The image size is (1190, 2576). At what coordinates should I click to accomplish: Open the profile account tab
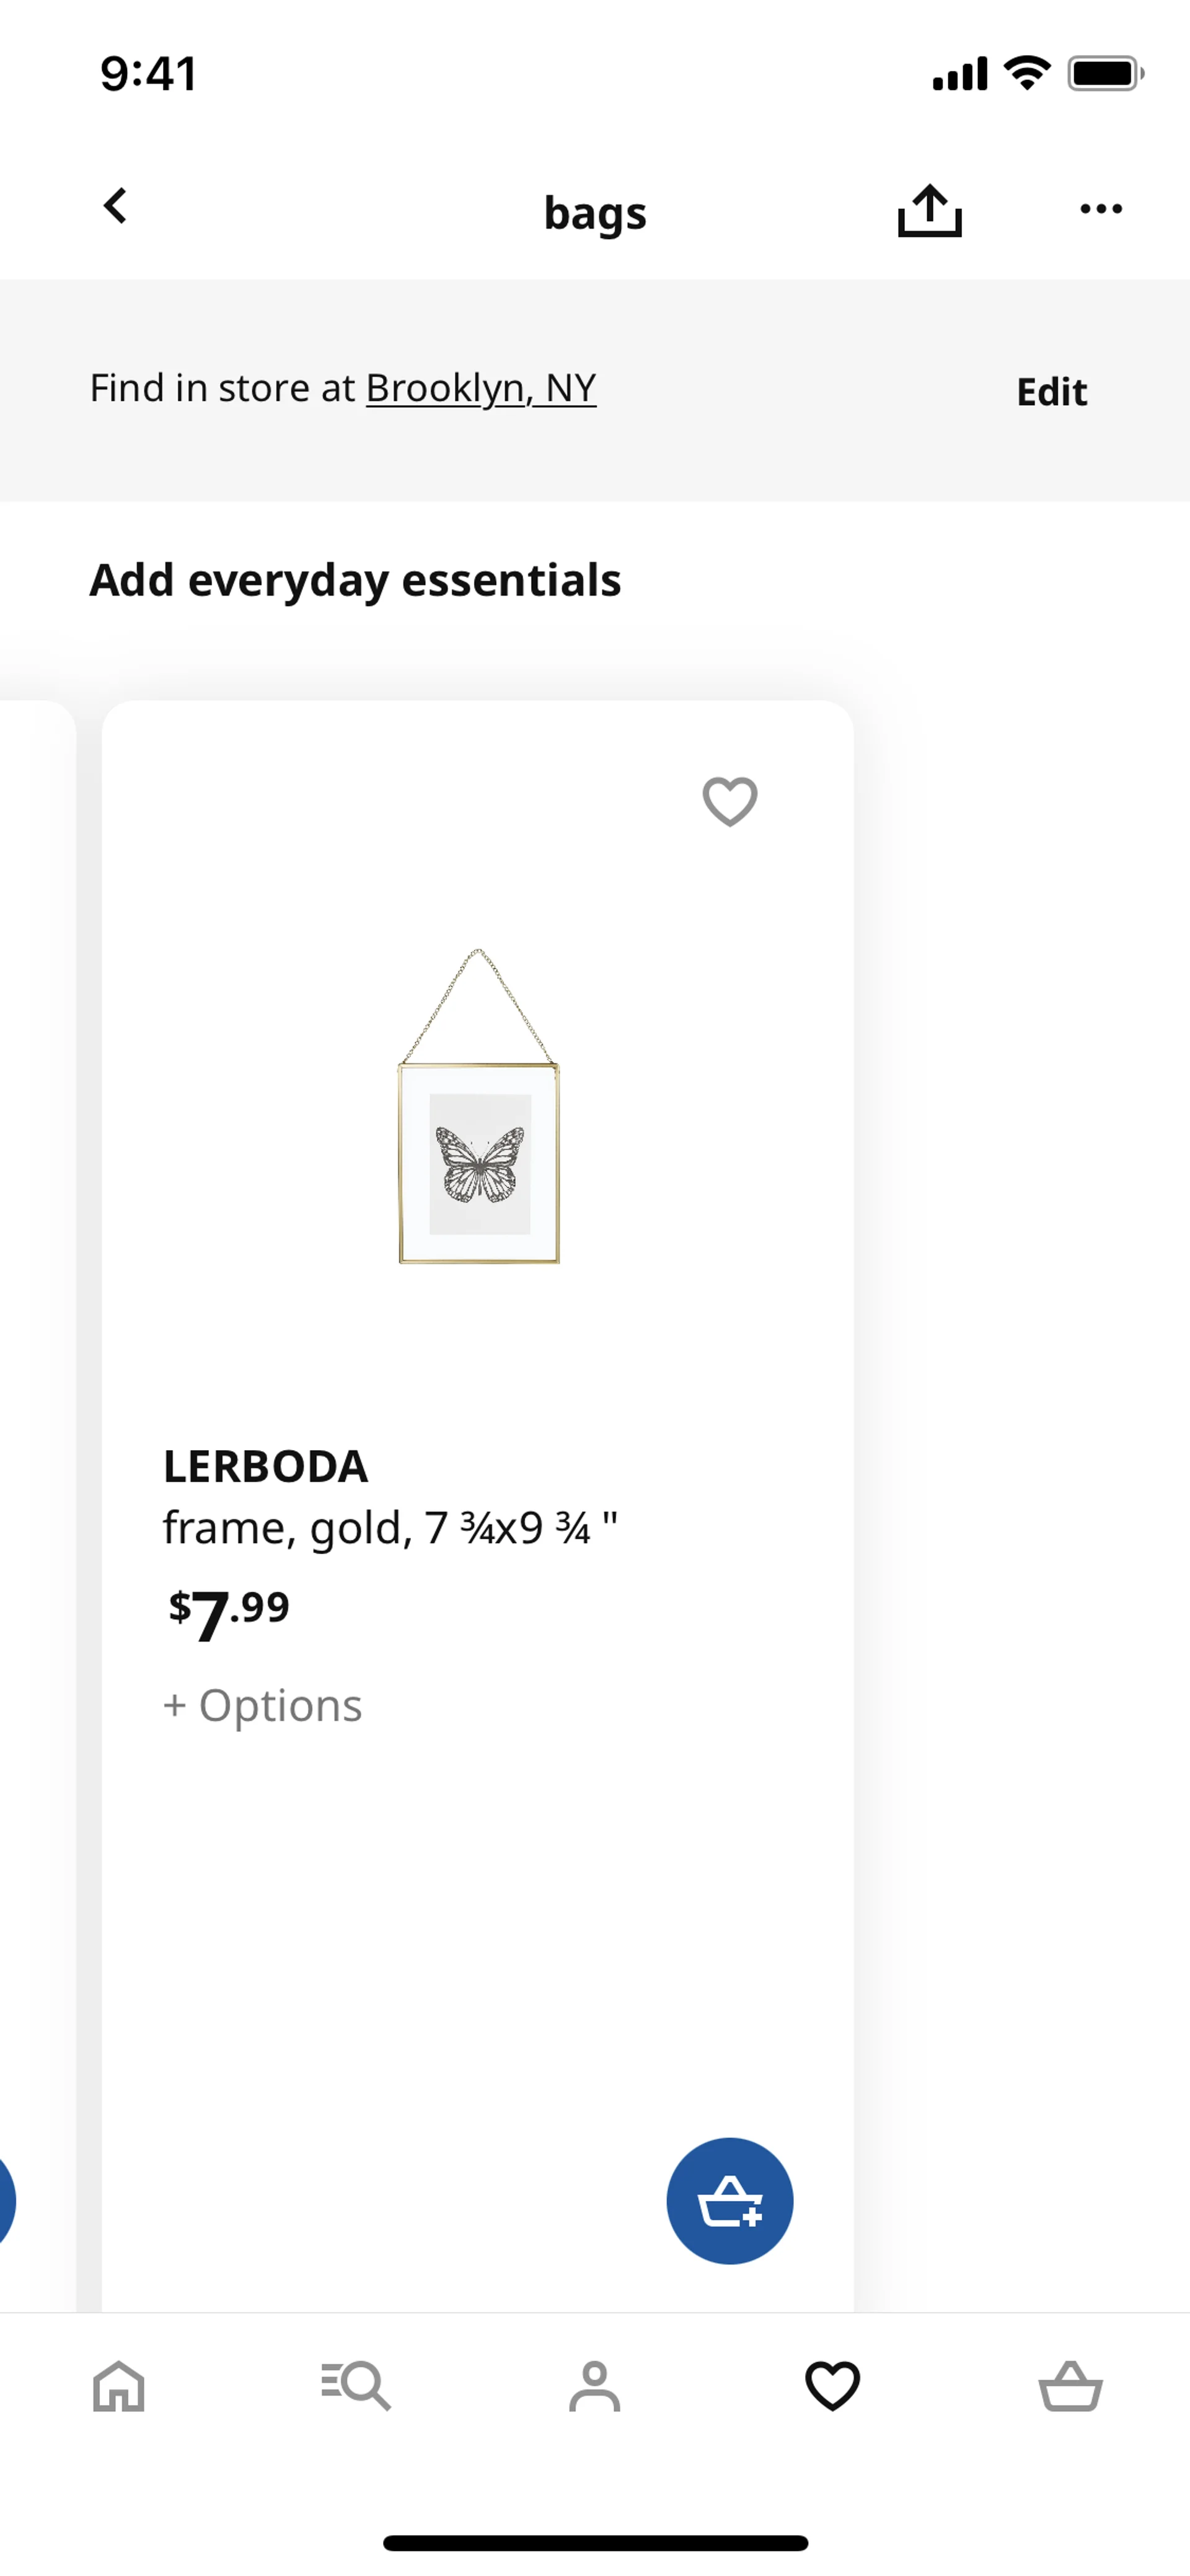click(x=594, y=2386)
